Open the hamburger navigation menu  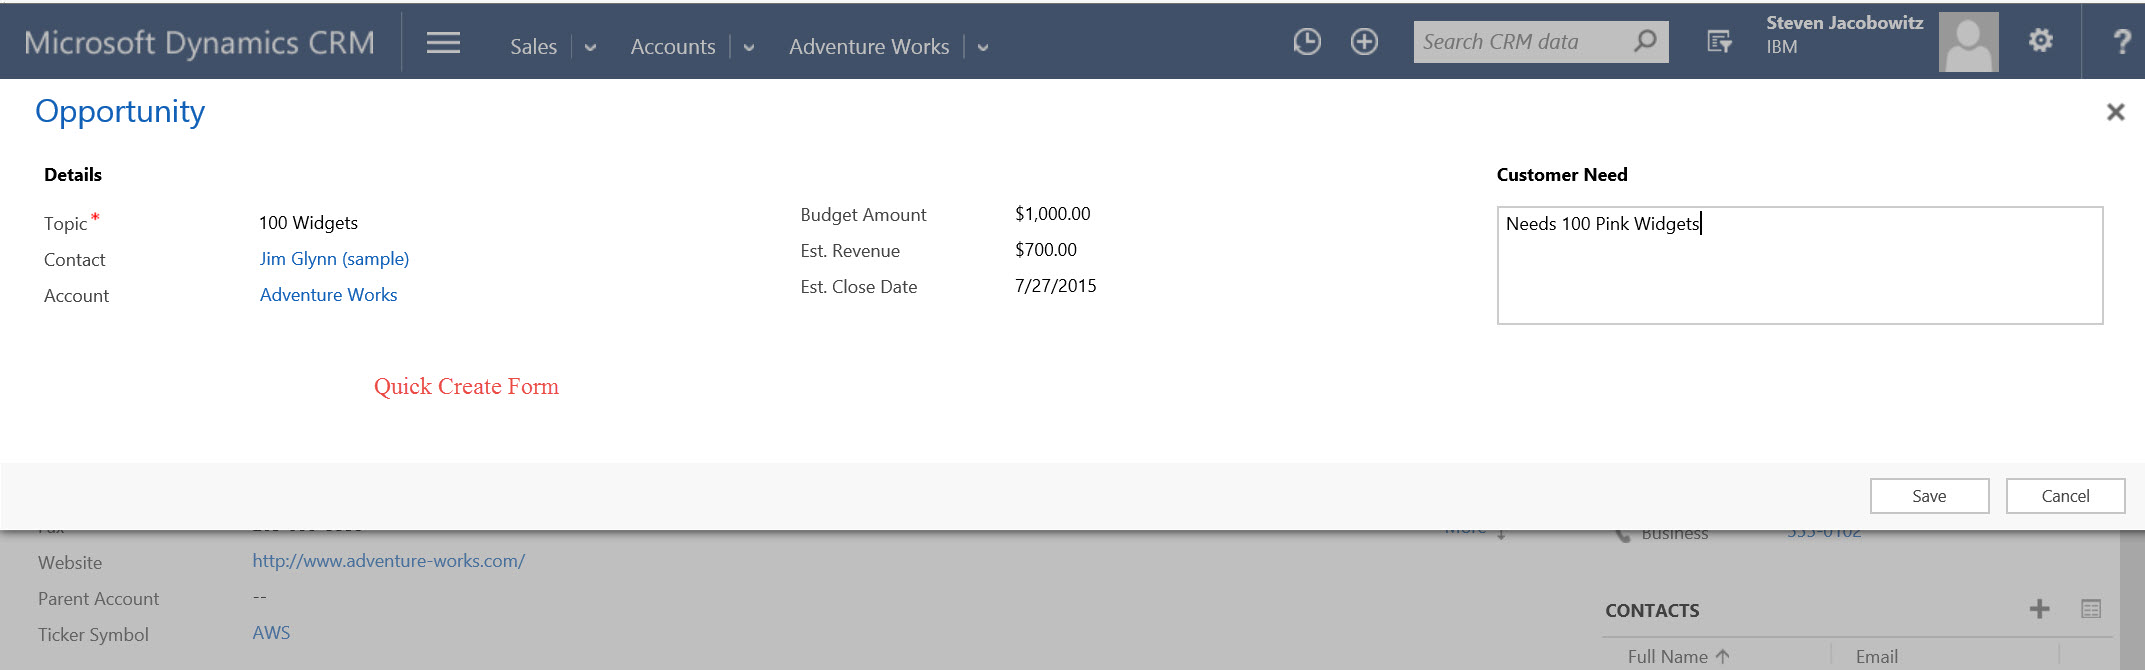point(443,43)
